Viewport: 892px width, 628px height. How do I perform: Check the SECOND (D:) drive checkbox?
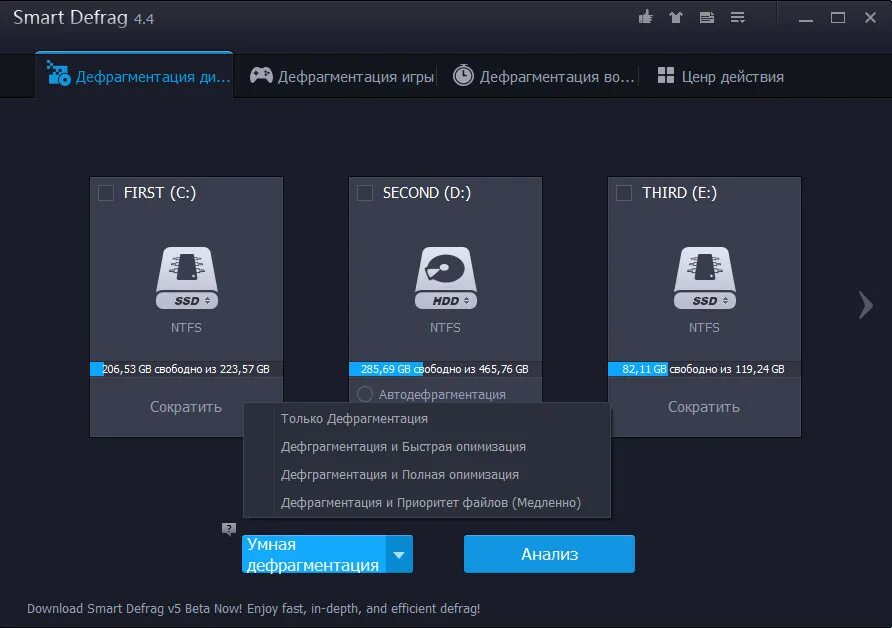pyautogui.click(x=365, y=193)
